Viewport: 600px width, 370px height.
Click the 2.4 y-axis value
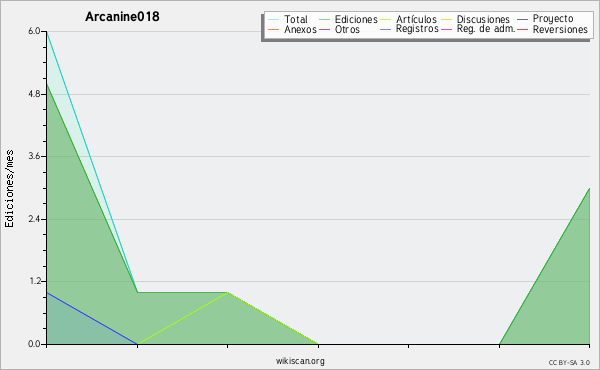tap(34, 219)
